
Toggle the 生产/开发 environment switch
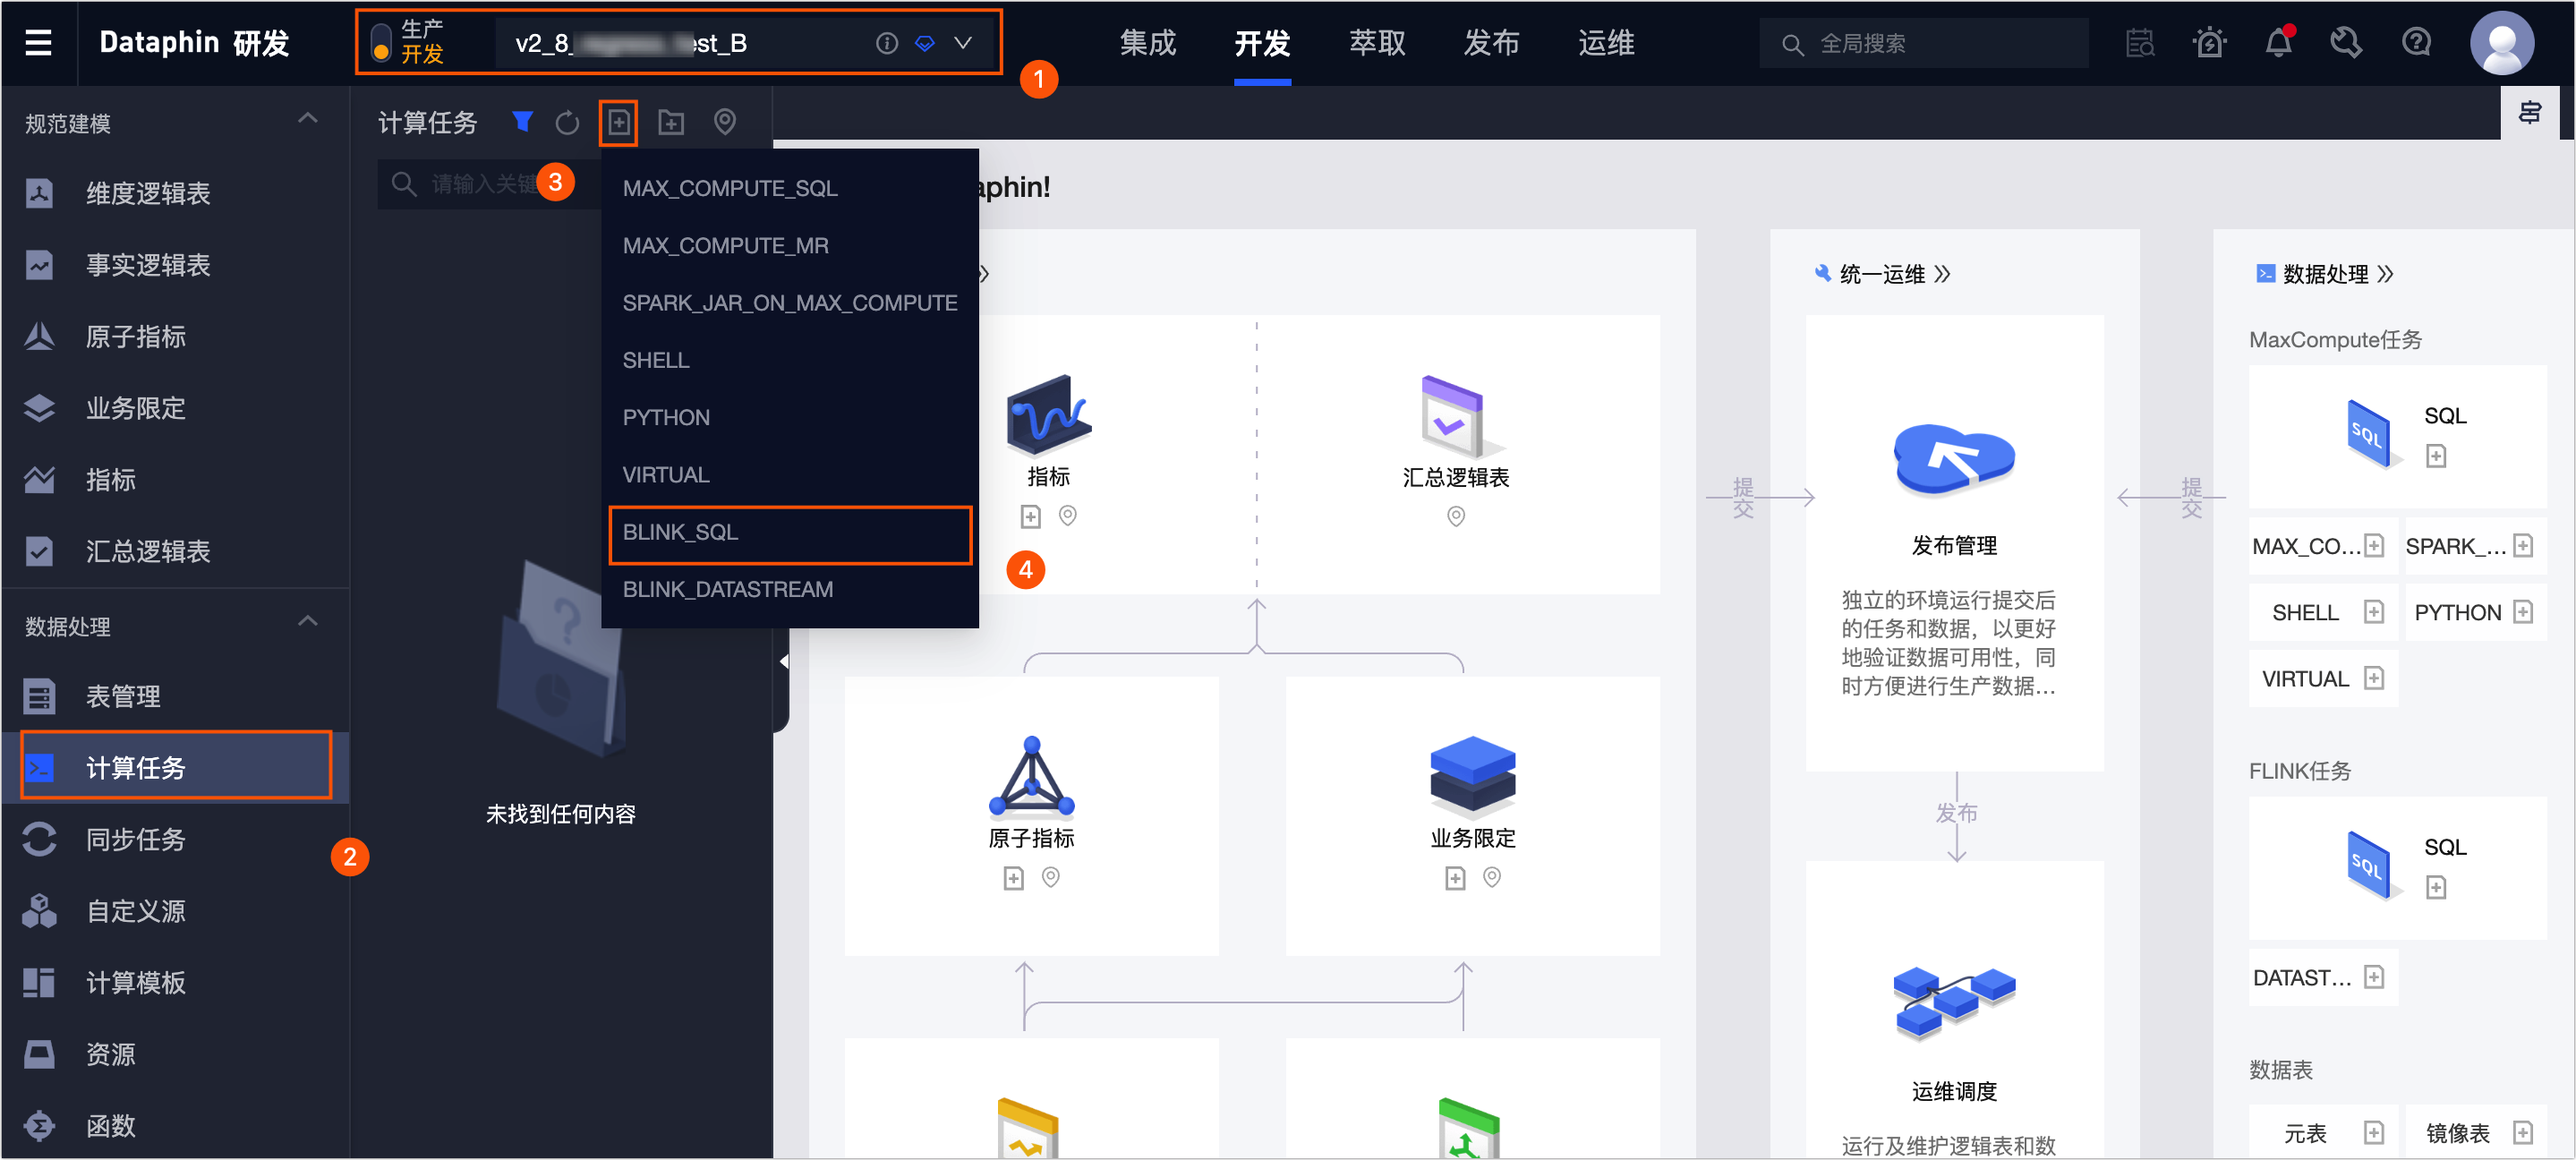[381, 43]
